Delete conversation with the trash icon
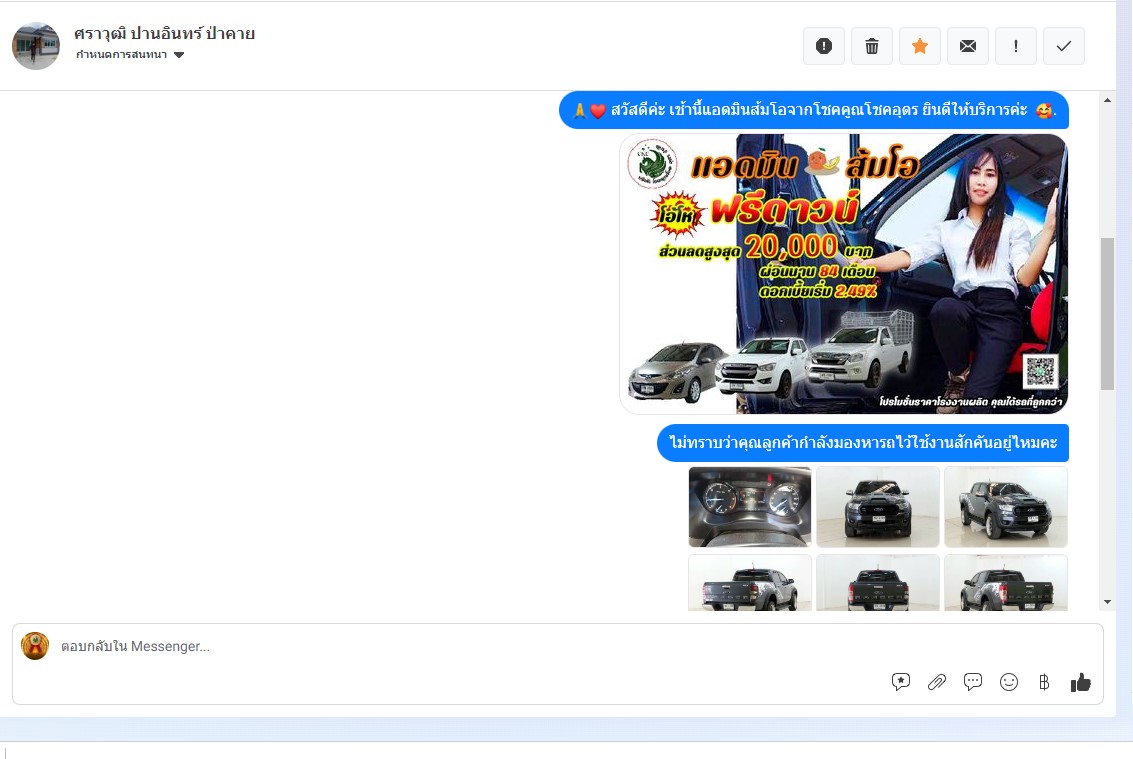The image size is (1133, 759). pos(872,46)
